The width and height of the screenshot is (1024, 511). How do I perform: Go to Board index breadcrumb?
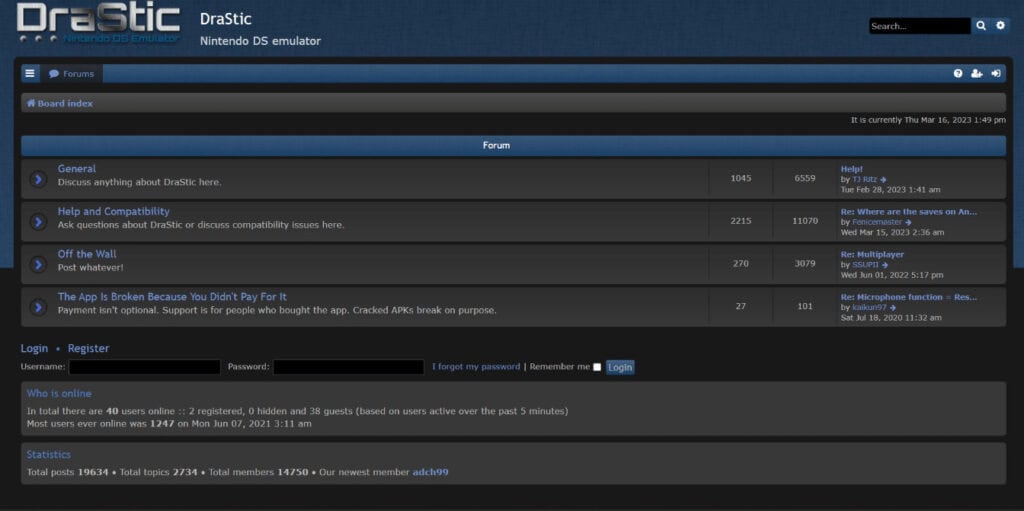click(x=59, y=103)
